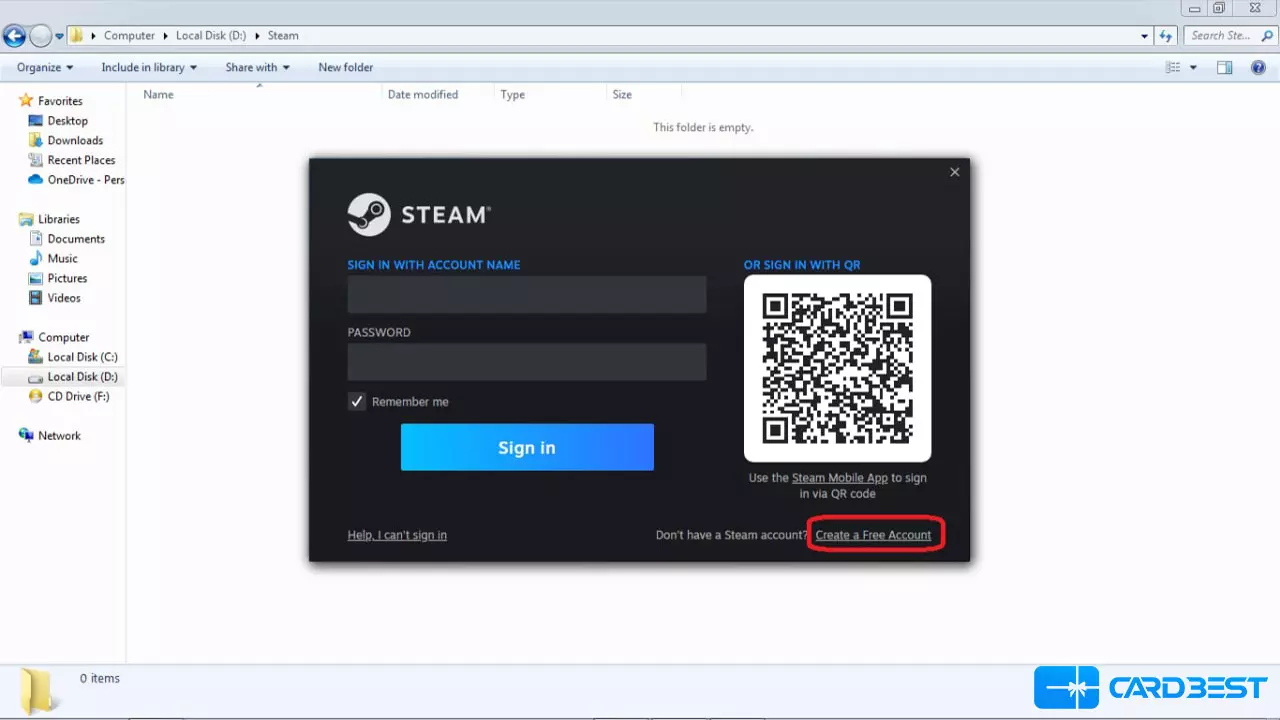
Task: Click the Favorites star icon
Action: (x=26, y=101)
